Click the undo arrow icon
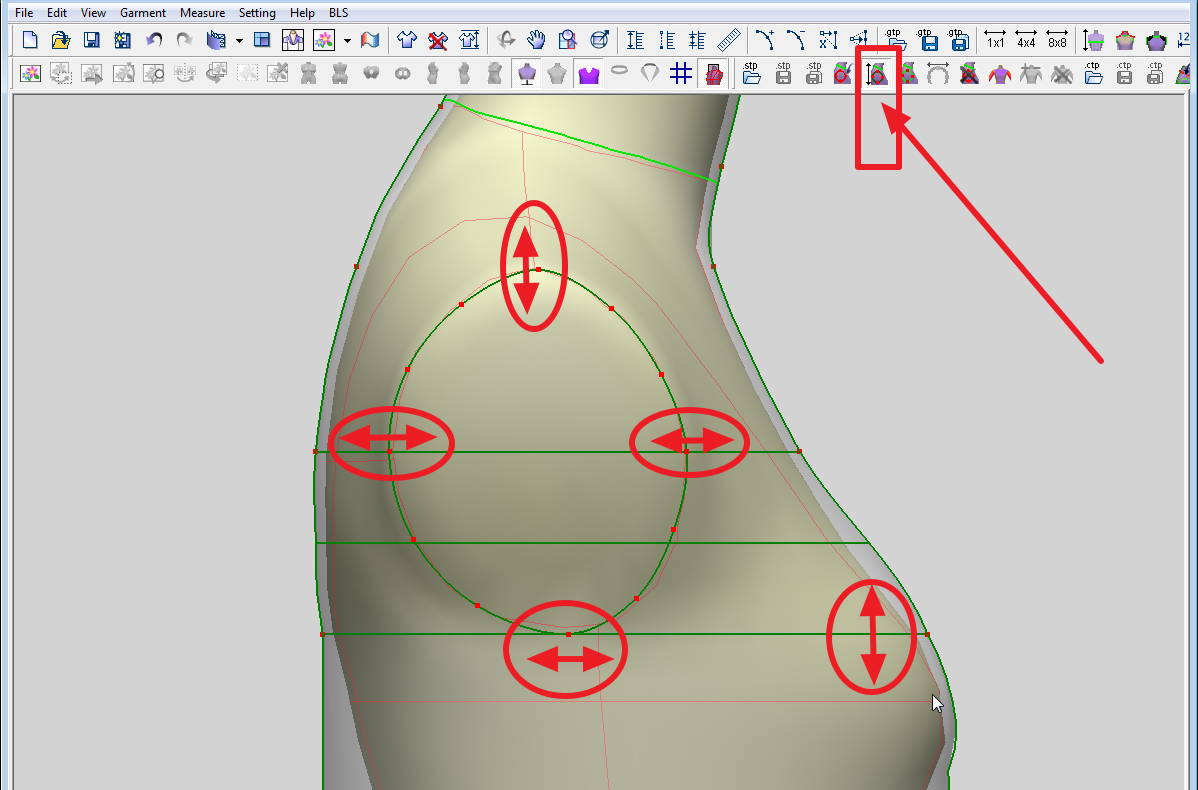Viewport: 1198px width, 790px height. click(x=154, y=40)
